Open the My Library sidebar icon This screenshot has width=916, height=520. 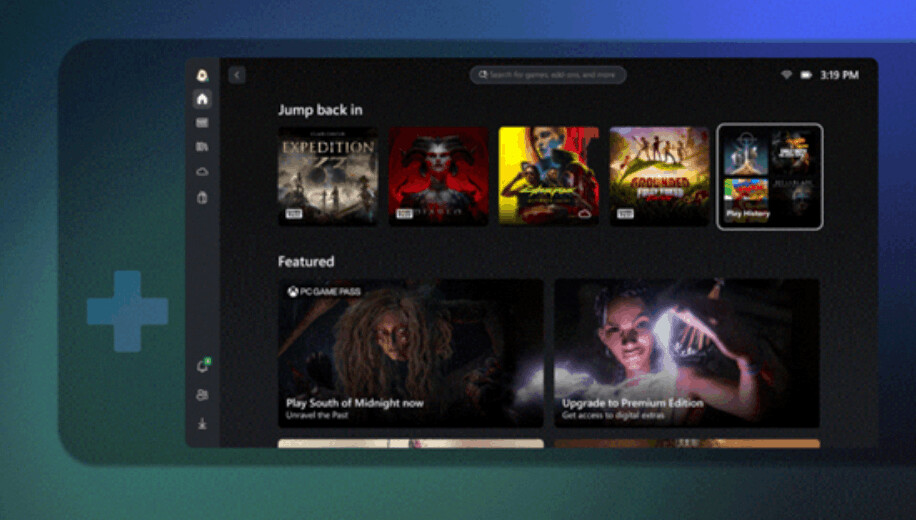[x=202, y=147]
